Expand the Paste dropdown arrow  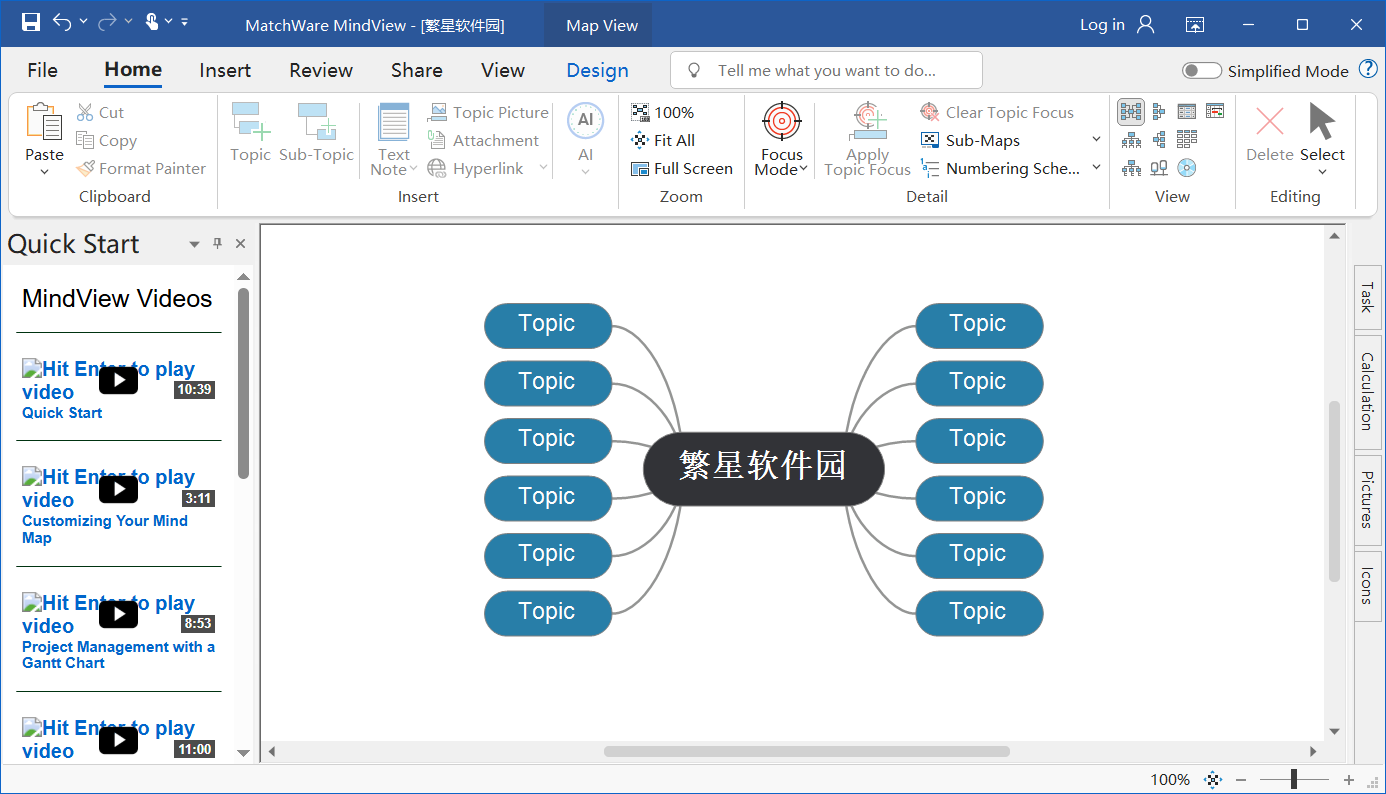point(44,172)
